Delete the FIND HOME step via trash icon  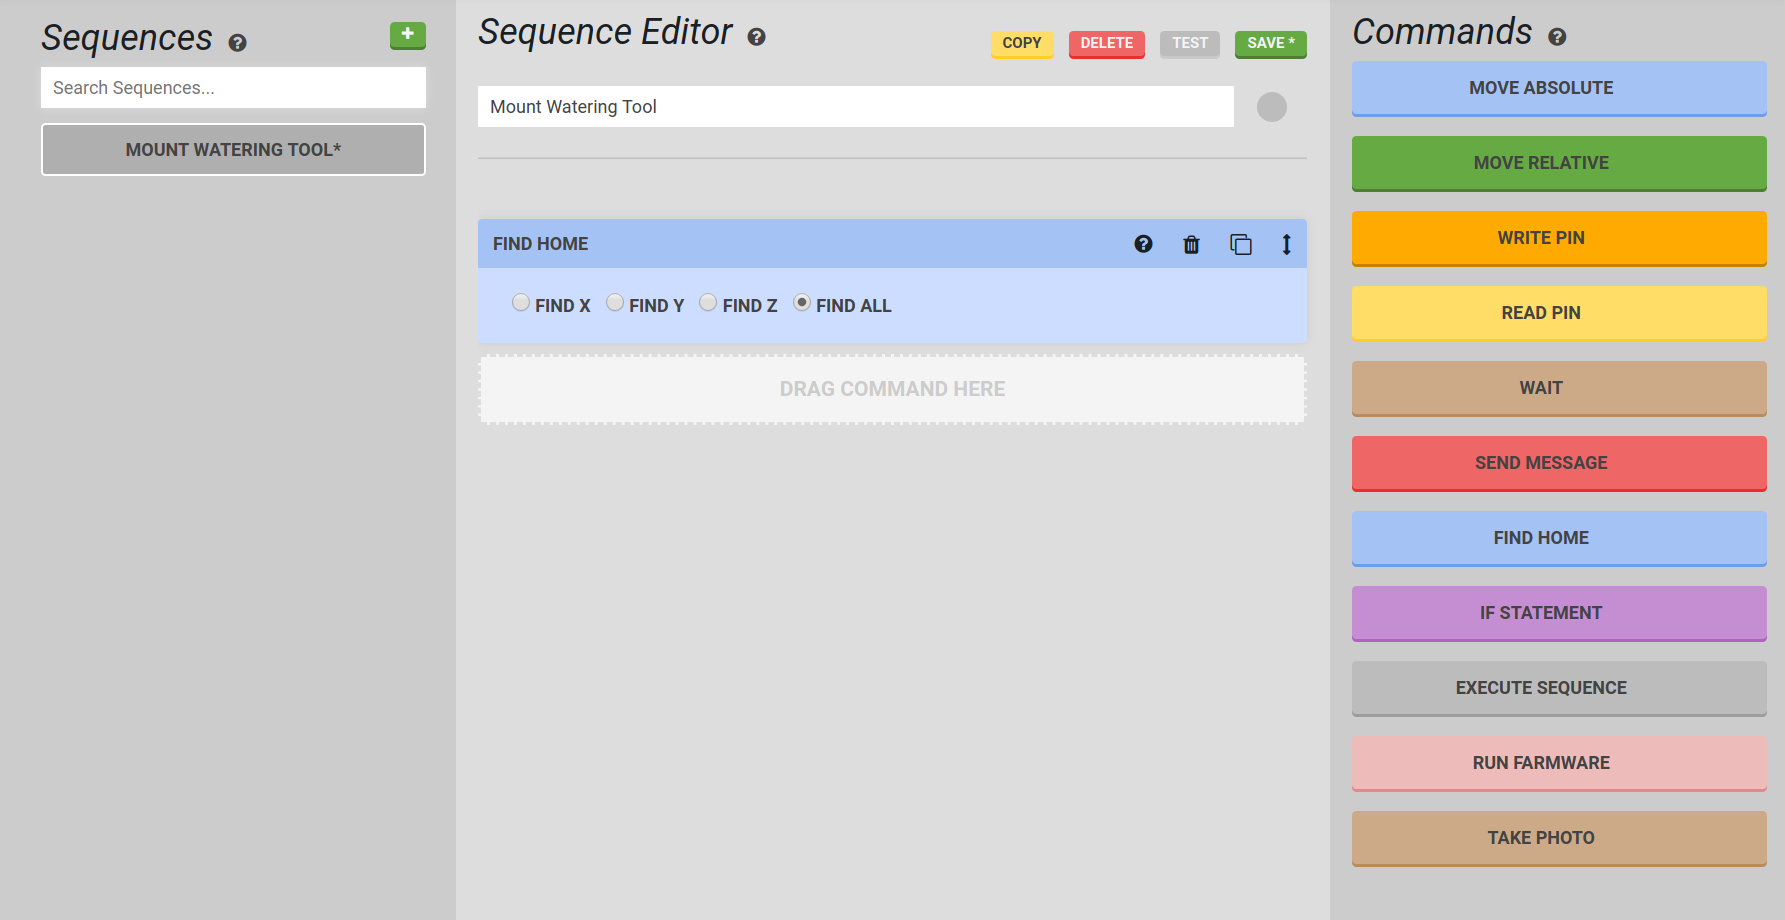tap(1191, 243)
